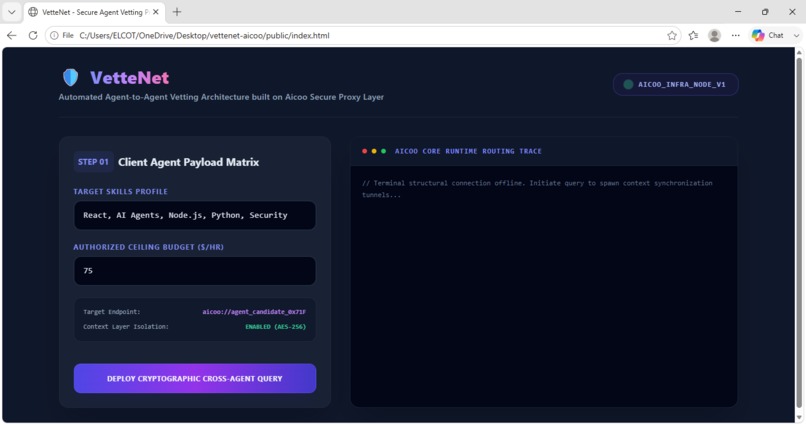Click the VetteNet shield logo icon

[70, 78]
